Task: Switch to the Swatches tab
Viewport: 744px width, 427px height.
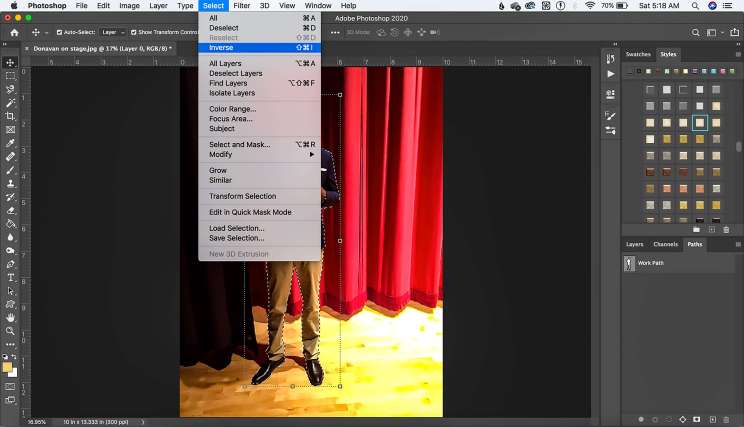Action: point(637,54)
